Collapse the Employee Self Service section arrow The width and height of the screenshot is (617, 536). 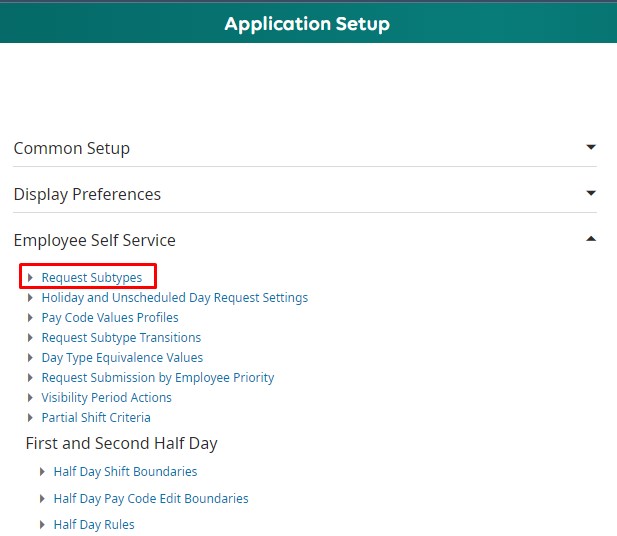[x=590, y=240]
